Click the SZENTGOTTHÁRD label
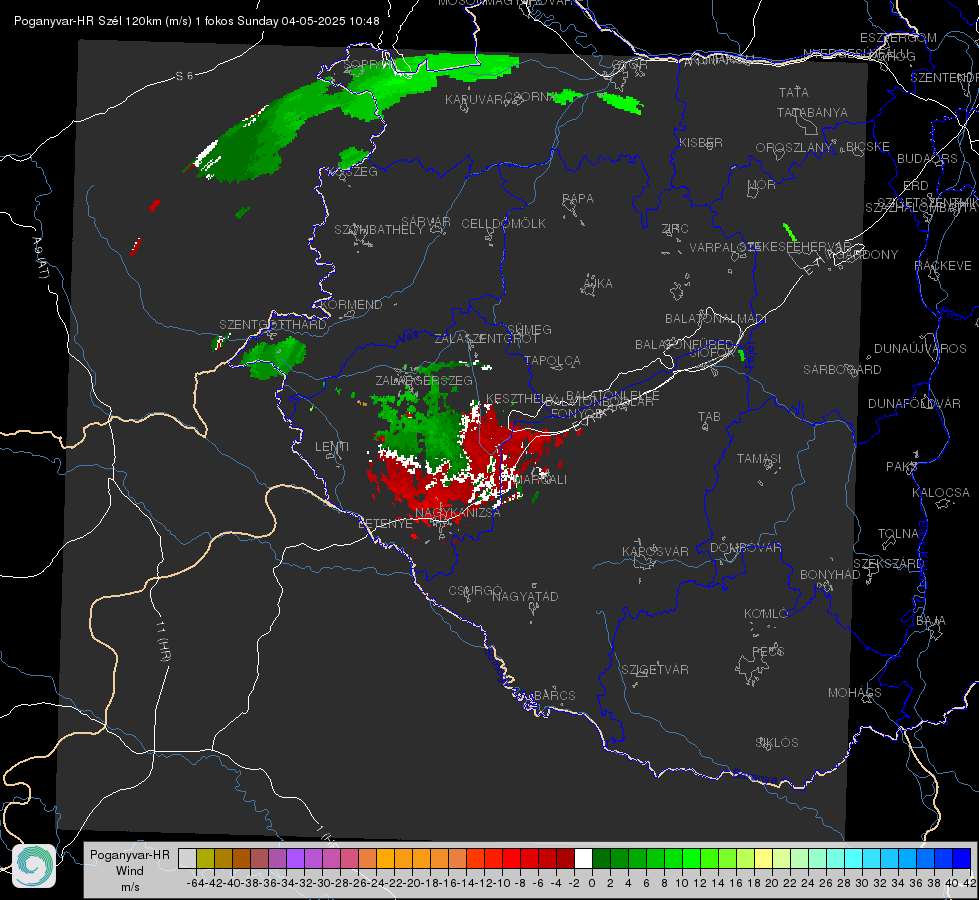Viewport: 979px width, 900px height. click(x=273, y=325)
